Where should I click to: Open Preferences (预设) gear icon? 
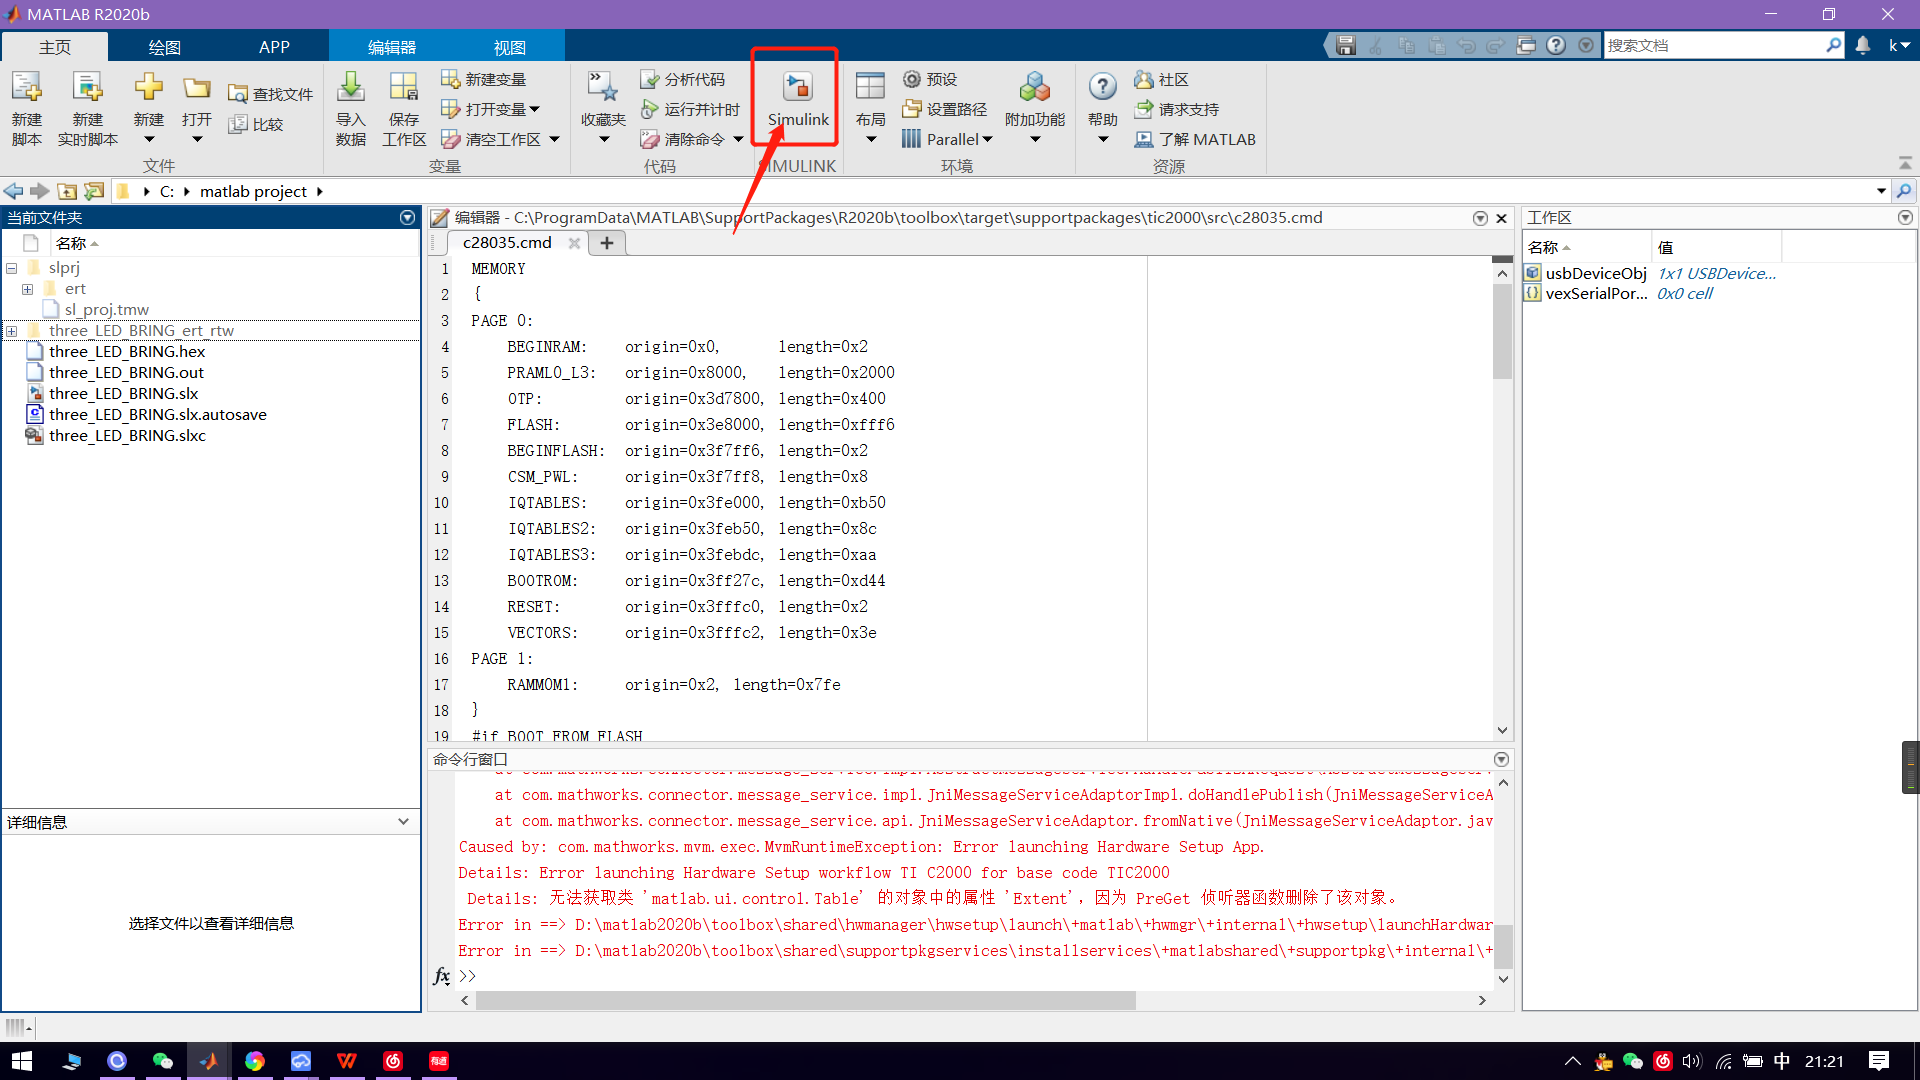tap(912, 79)
